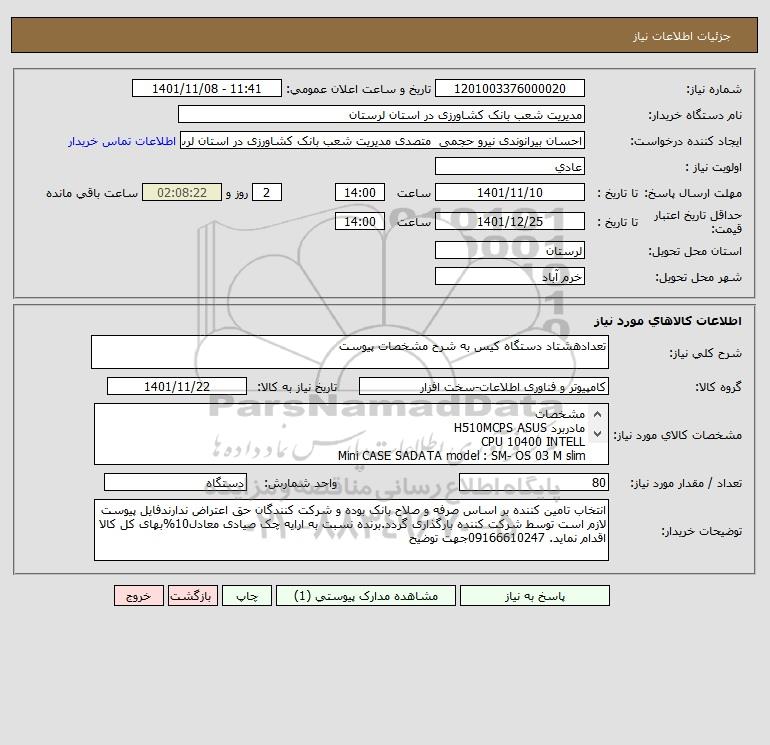
Task: Click the ساعت باقی مانده label
Action: (x=92, y=193)
